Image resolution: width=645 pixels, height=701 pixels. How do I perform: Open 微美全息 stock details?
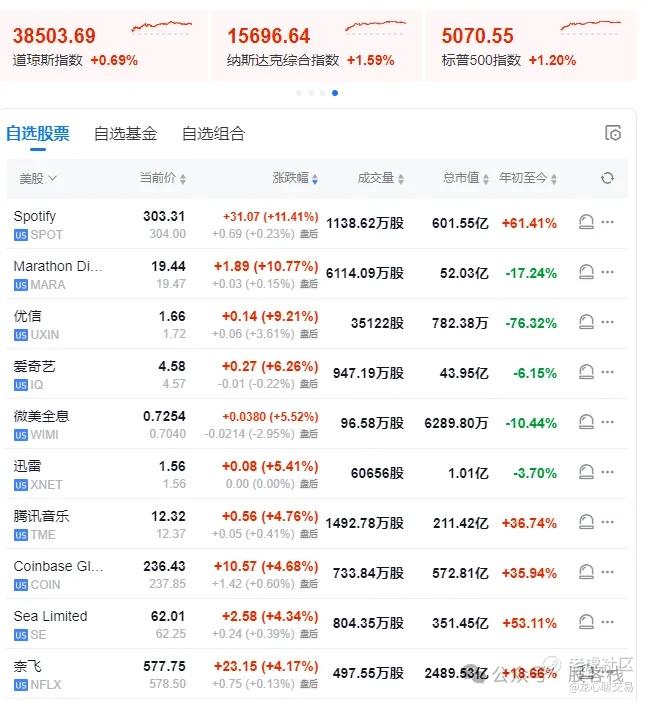pyautogui.click(x=42, y=417)
